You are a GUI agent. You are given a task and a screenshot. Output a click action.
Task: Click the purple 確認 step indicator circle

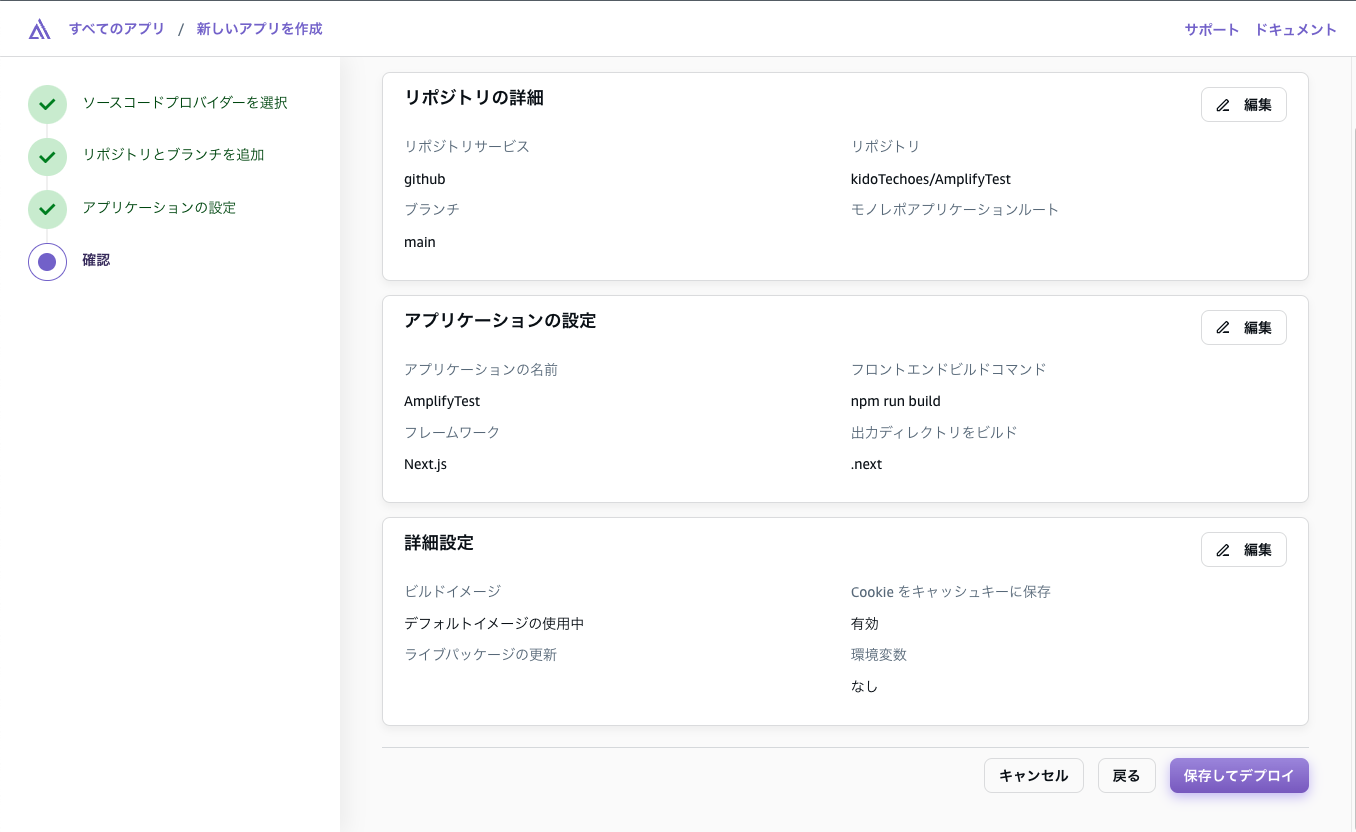47,261
